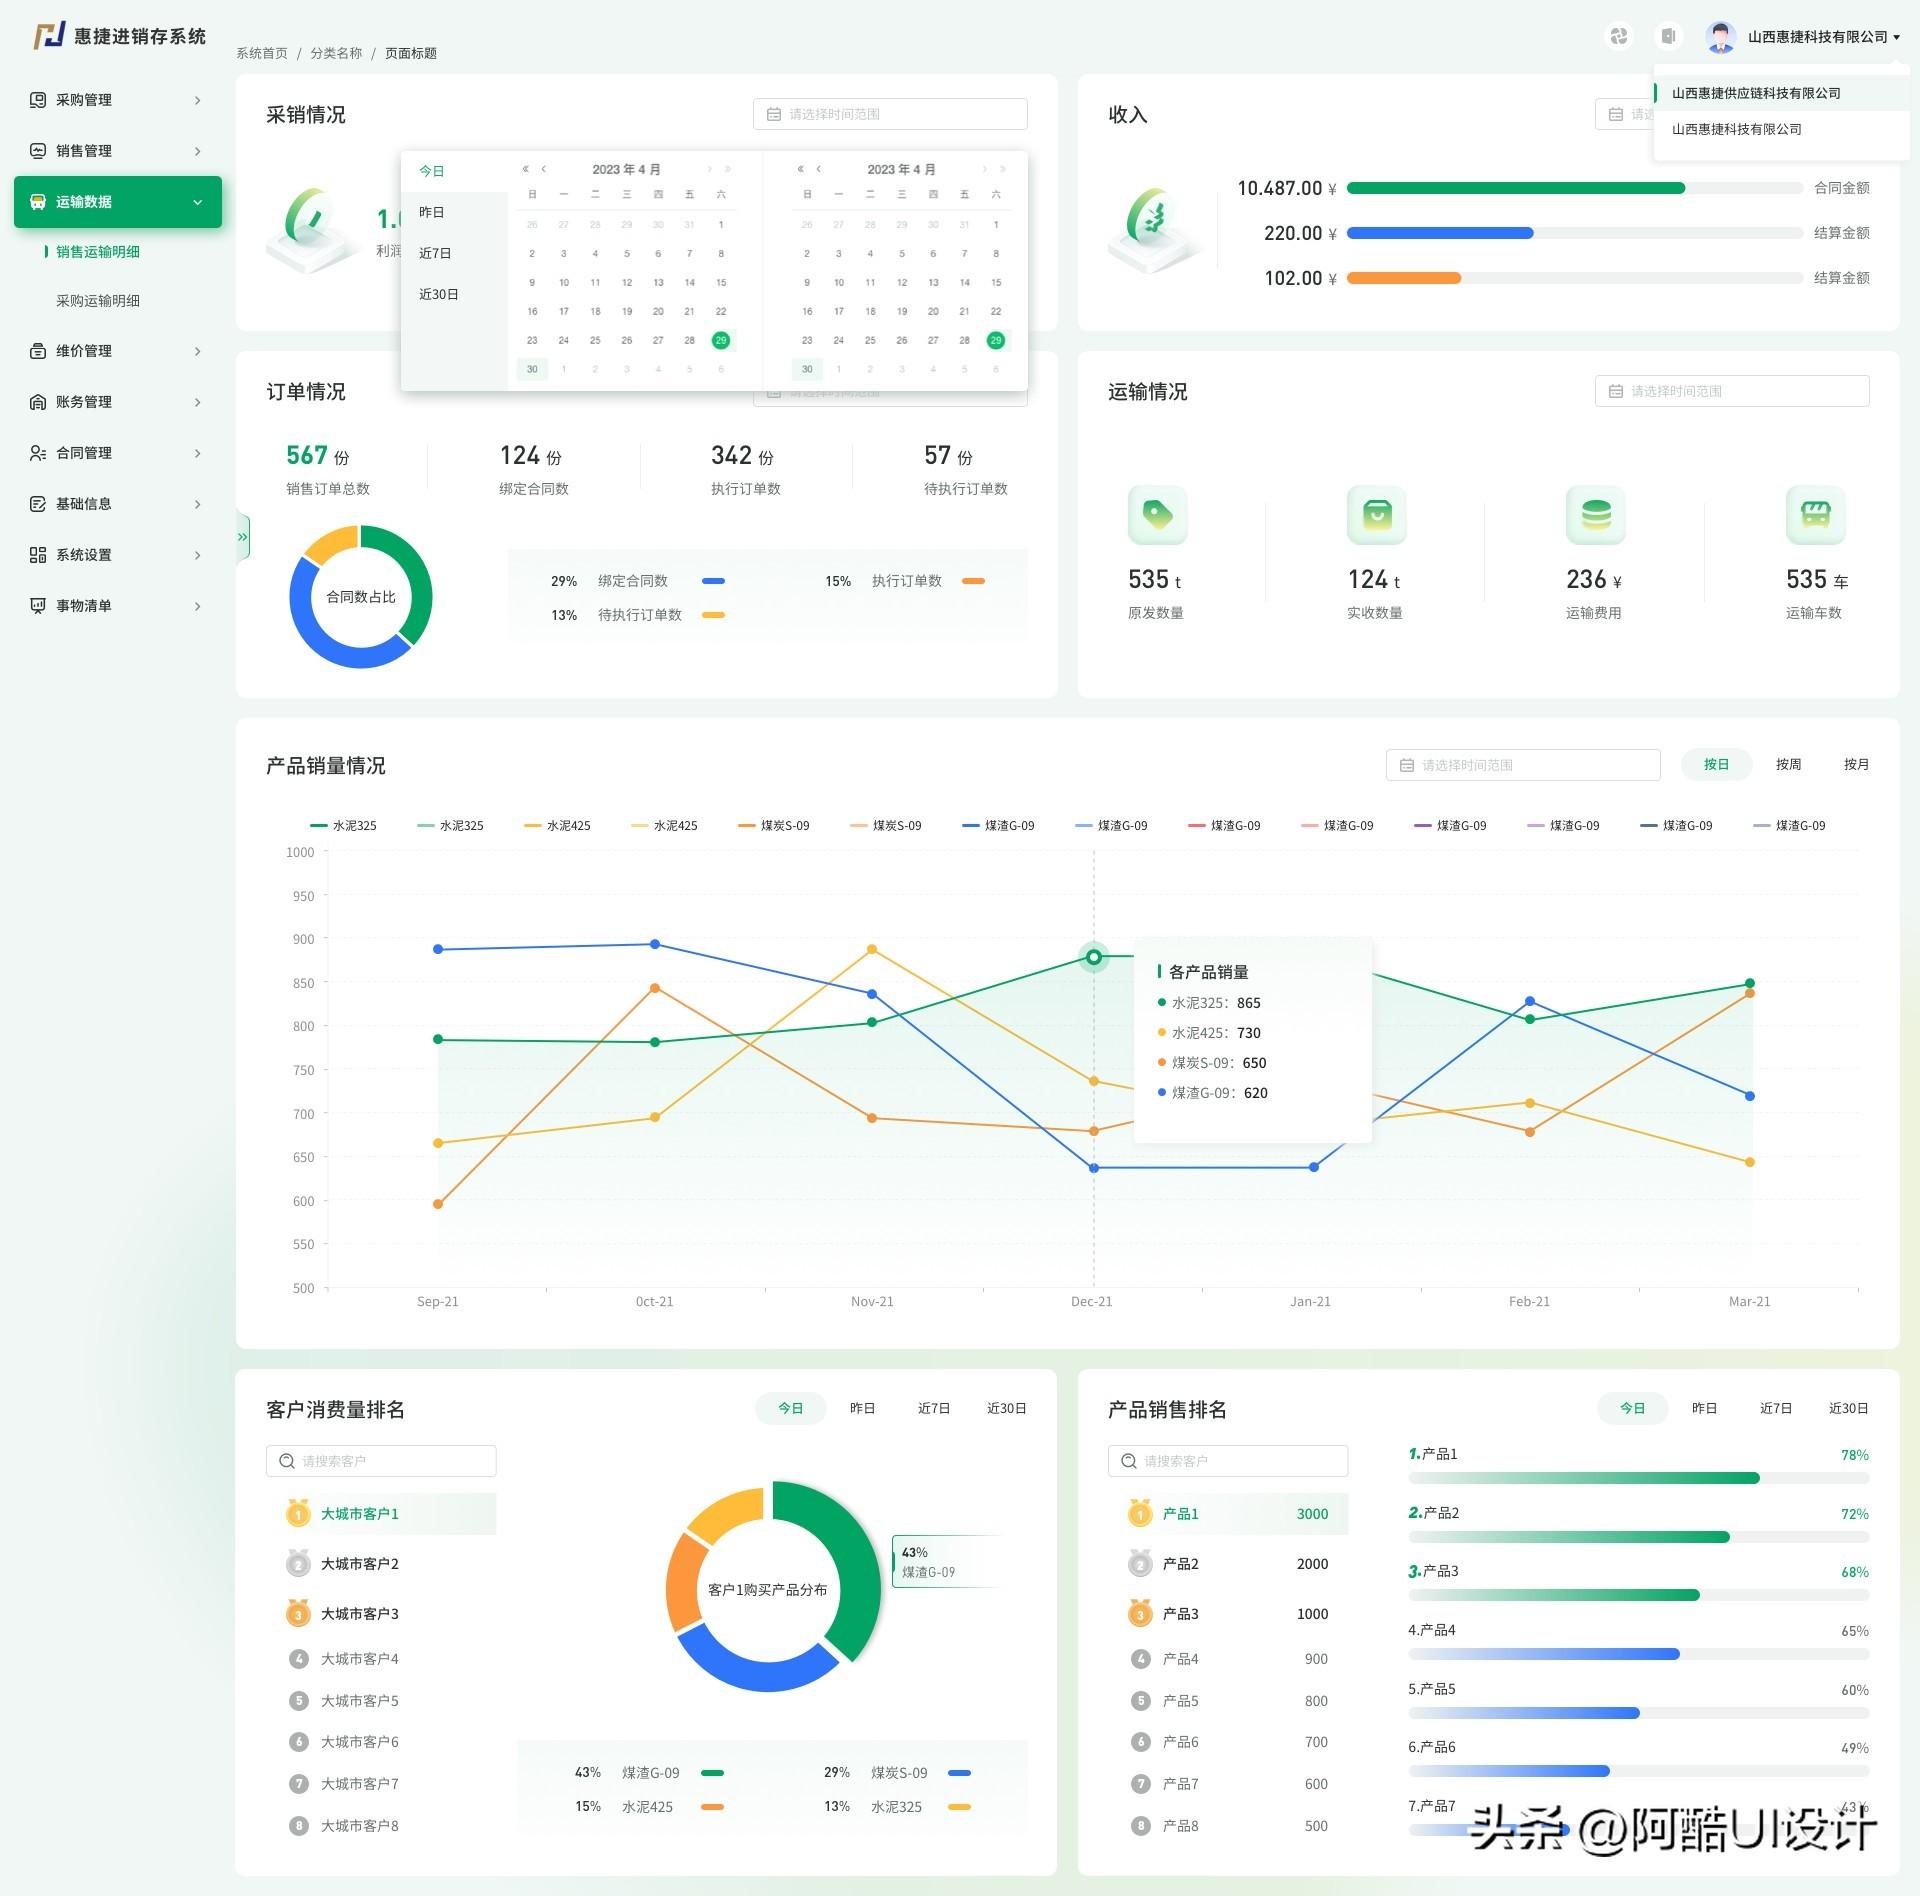Image resolution: width=1920 pixels, height=1896 pixels.
Task: Click the 合同管理 sidebar icon
Action: 38,453
